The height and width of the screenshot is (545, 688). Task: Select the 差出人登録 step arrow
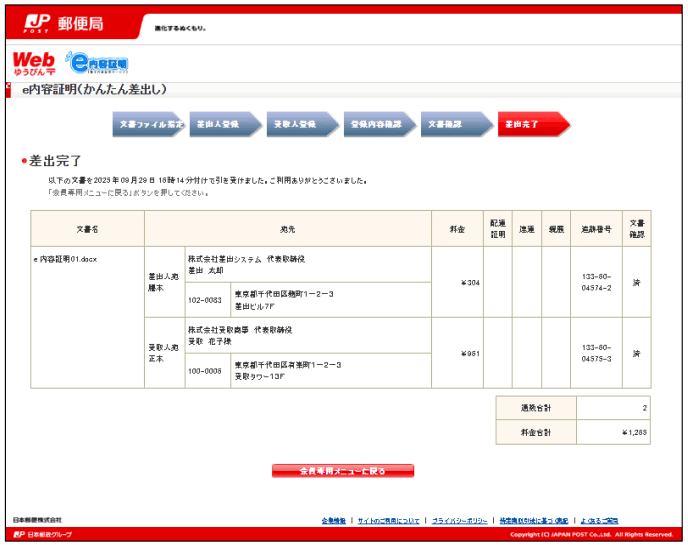(226, 124)
